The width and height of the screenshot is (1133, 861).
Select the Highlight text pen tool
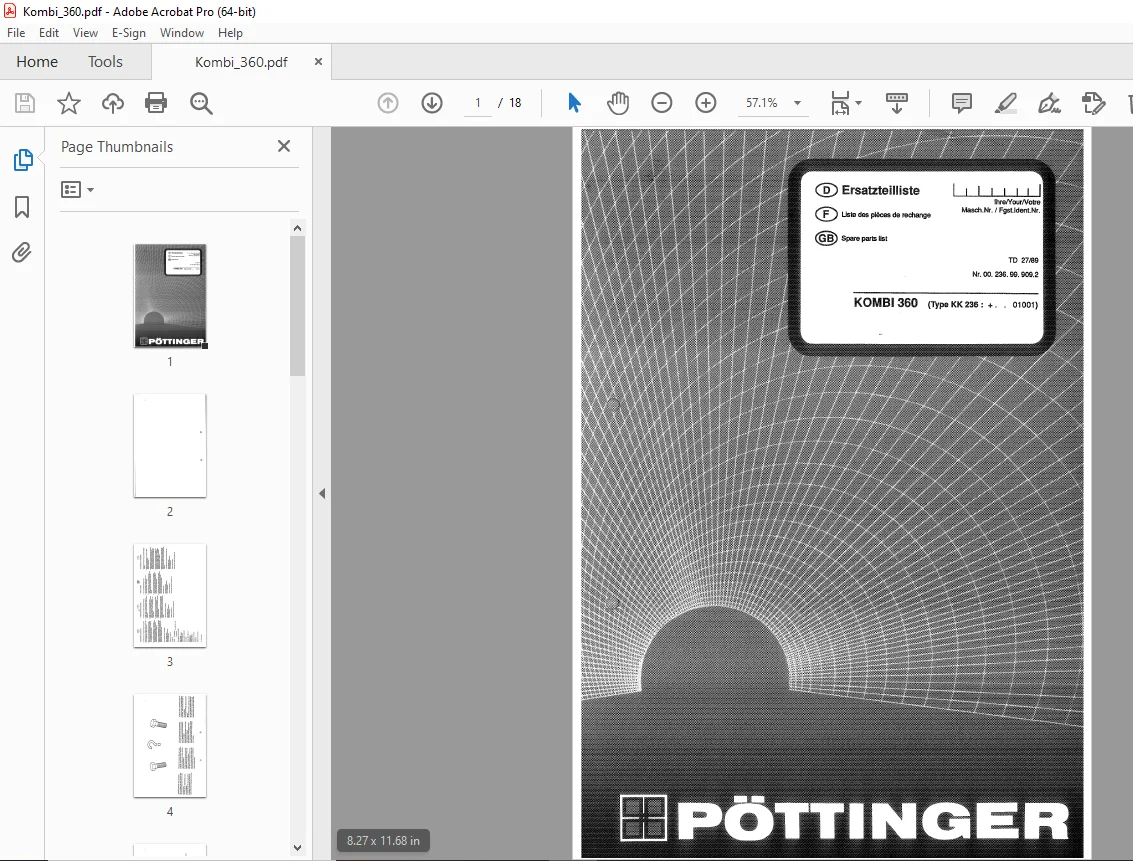(x=1006, y=103)
